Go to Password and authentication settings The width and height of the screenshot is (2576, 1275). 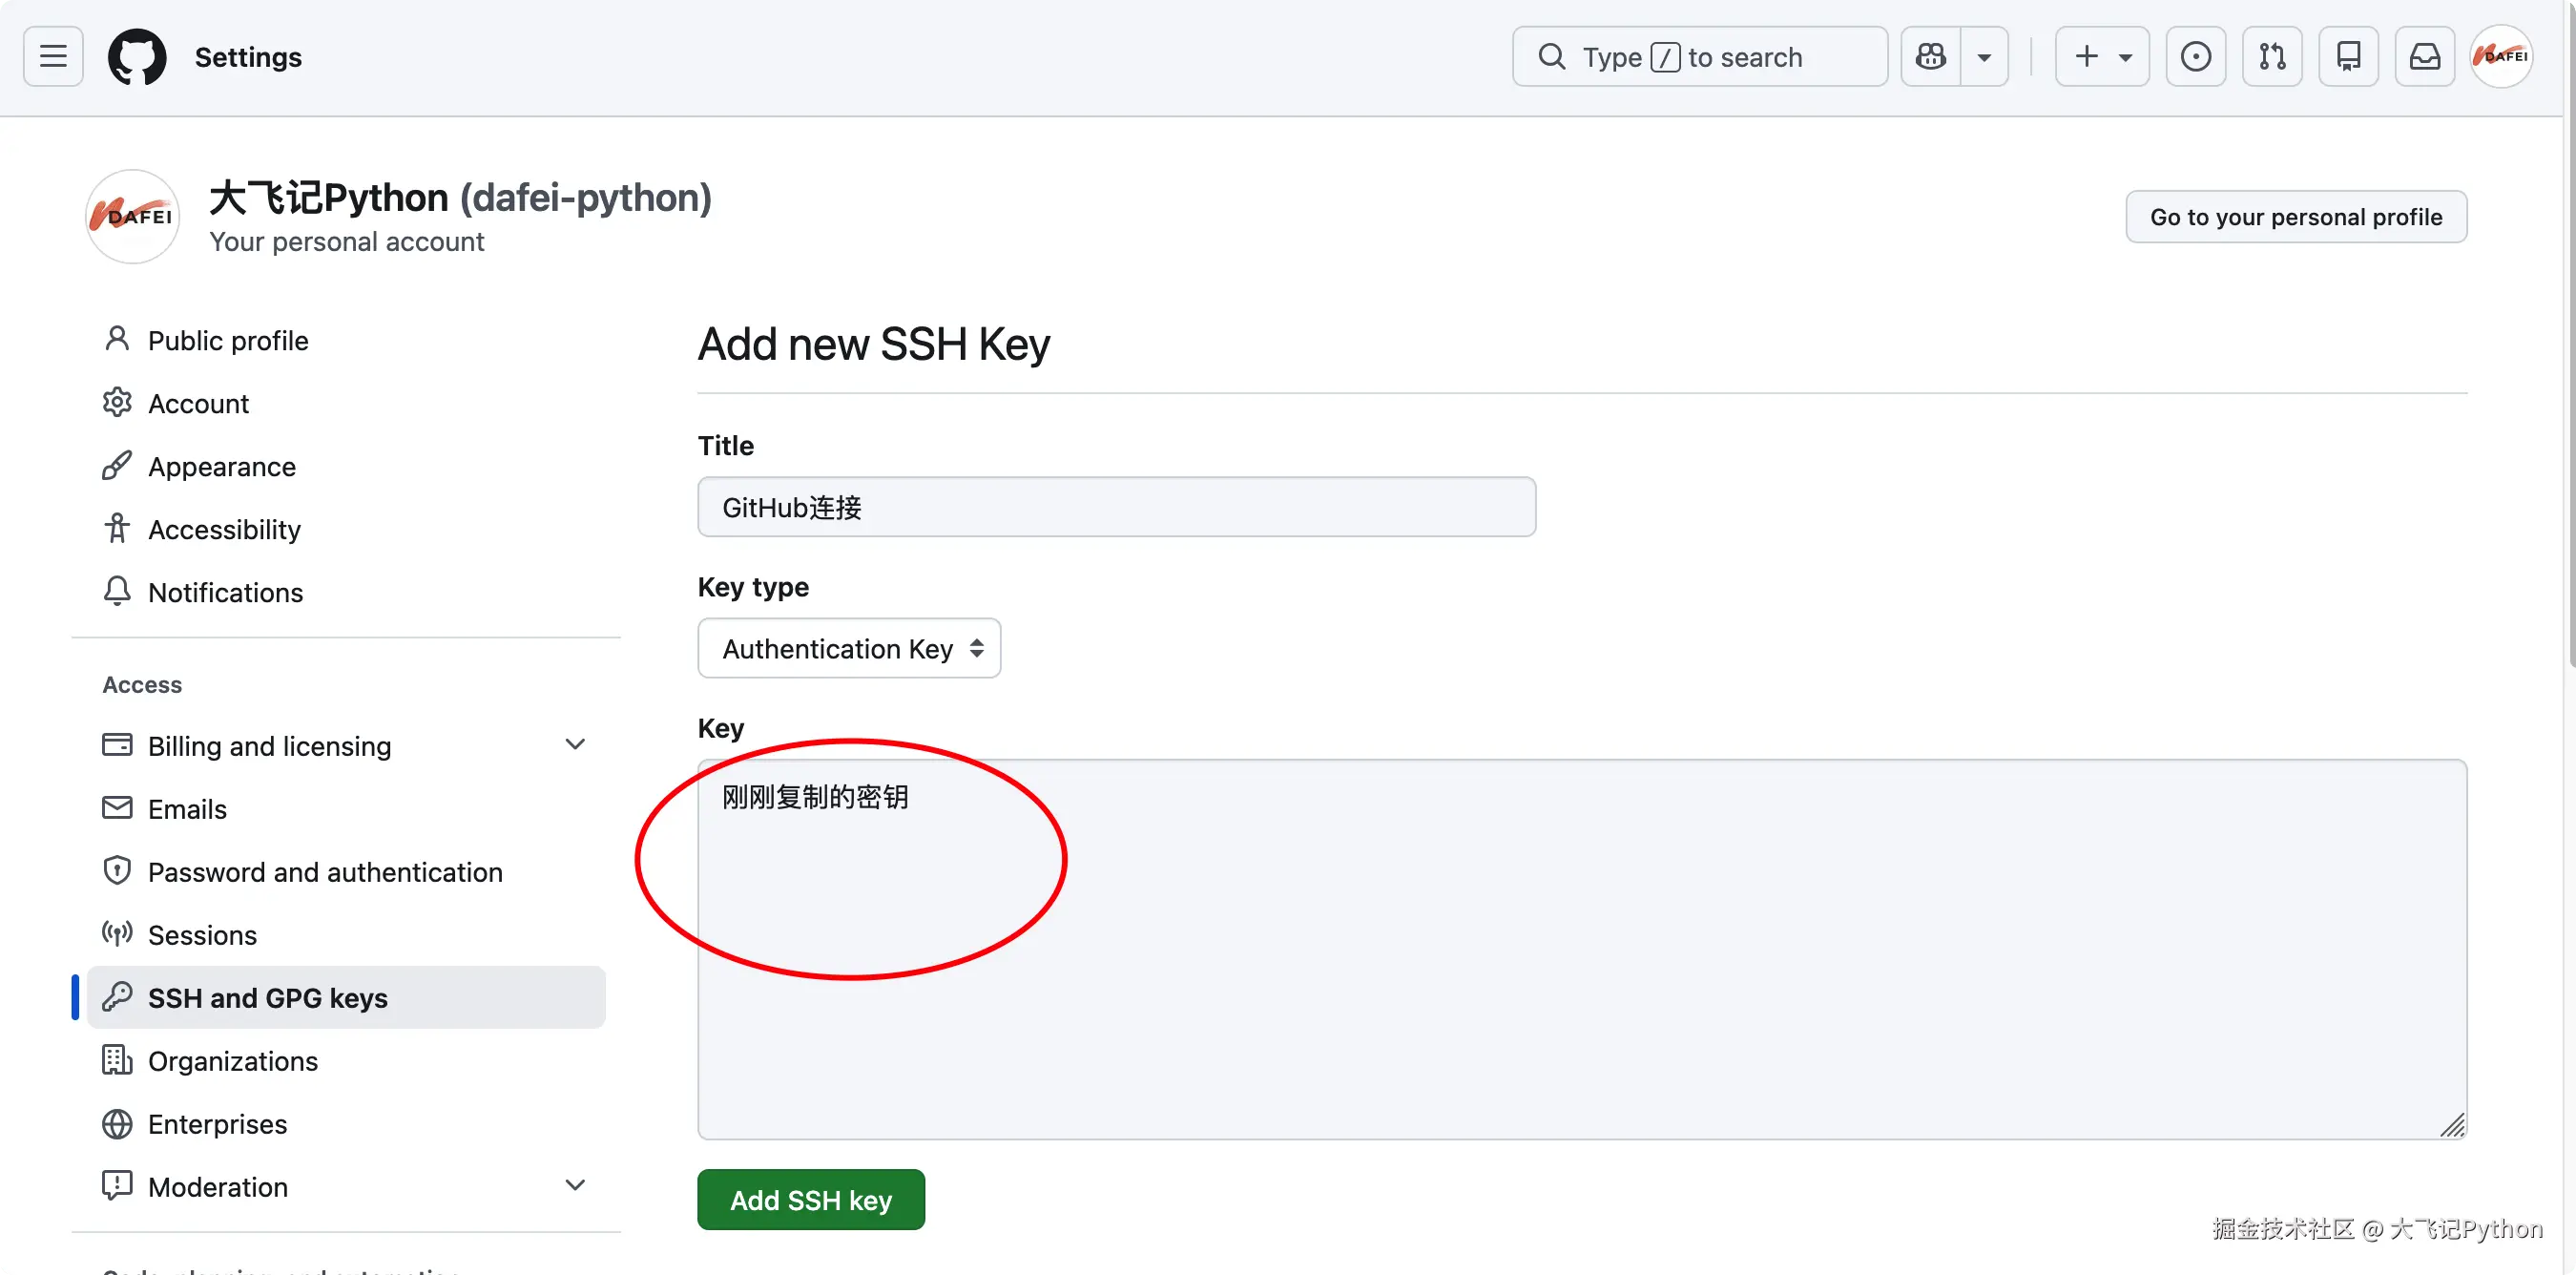[x=325, y=872]
